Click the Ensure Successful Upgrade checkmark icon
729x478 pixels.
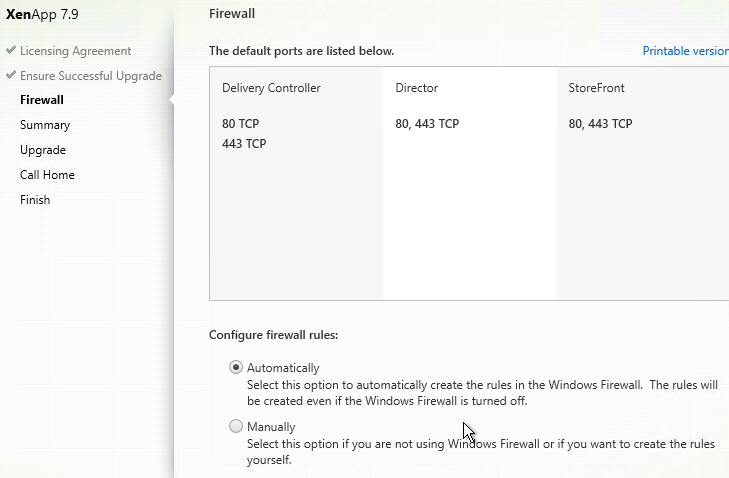point(11,74)
